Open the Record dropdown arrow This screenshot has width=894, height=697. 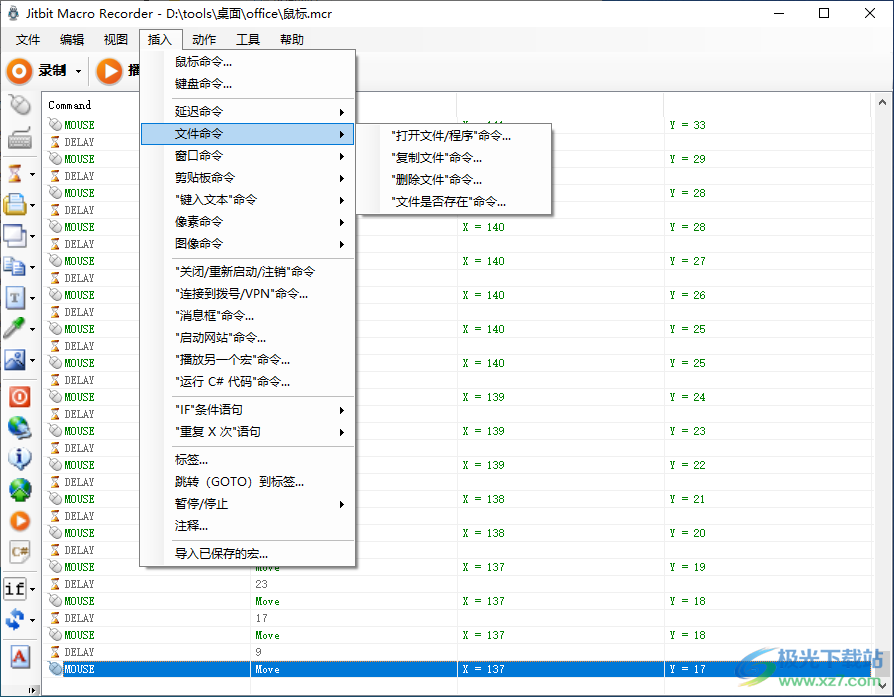[x=78, y=71]
